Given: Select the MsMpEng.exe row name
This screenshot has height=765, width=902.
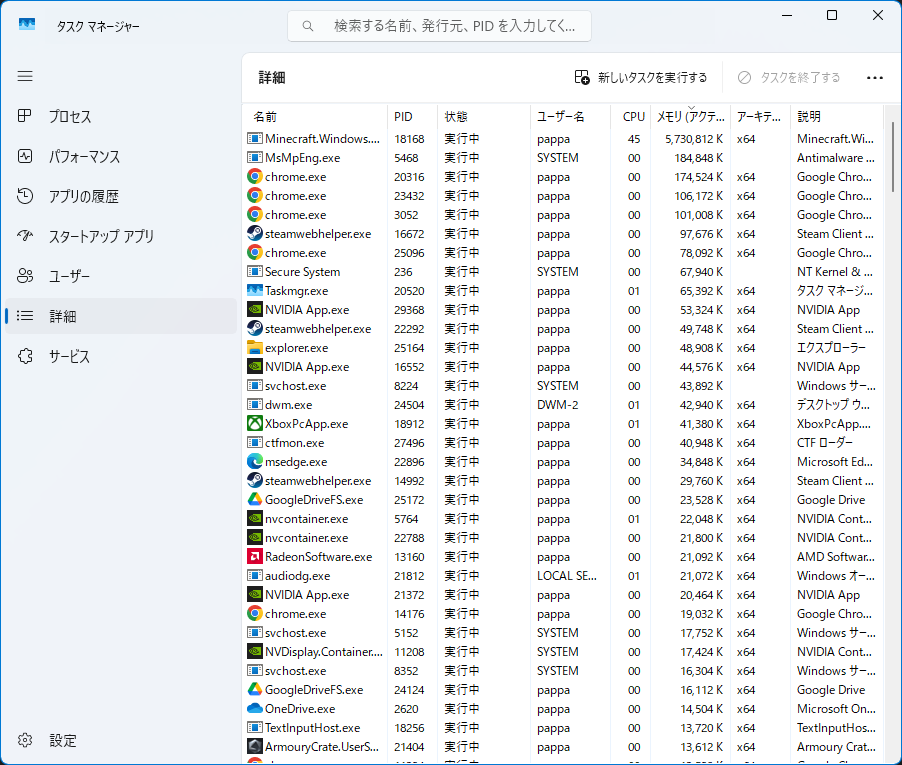Looking at the screenshot, I should pyautogui.click(x=302, y=158).
